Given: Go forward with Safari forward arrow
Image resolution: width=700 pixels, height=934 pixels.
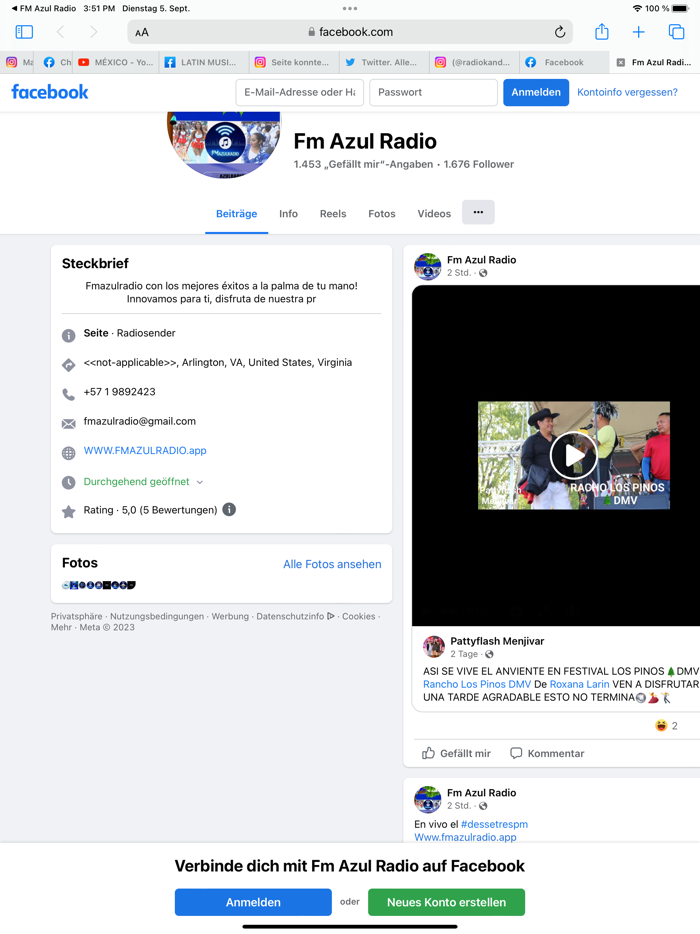Looking at the screenshot, I should [x=94, y=32].
